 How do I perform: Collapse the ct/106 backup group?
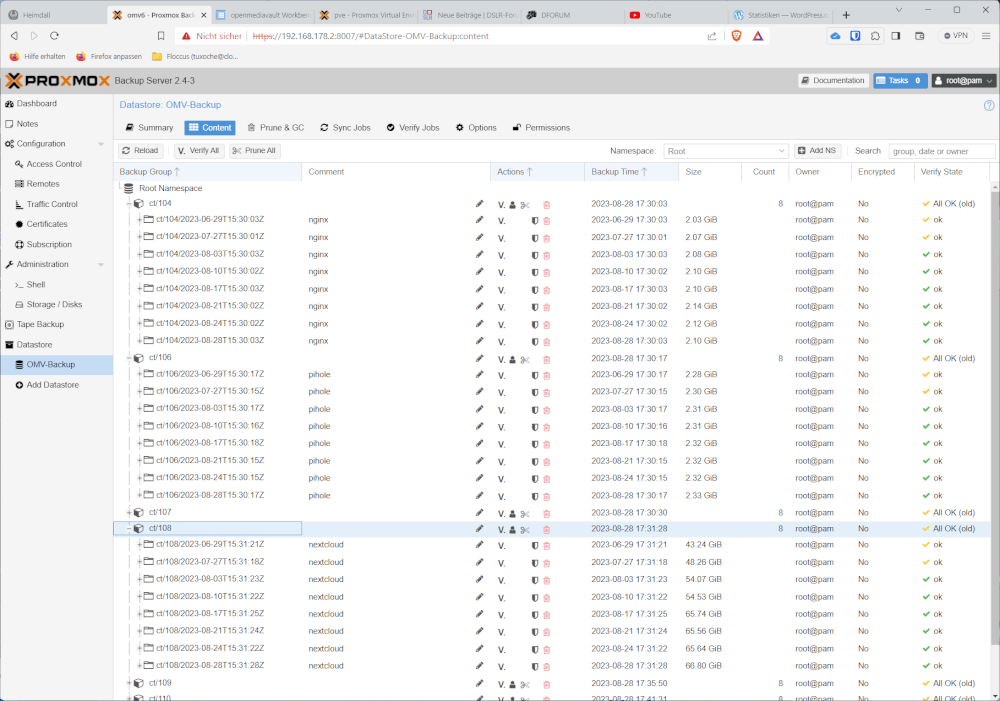(129, 358)
